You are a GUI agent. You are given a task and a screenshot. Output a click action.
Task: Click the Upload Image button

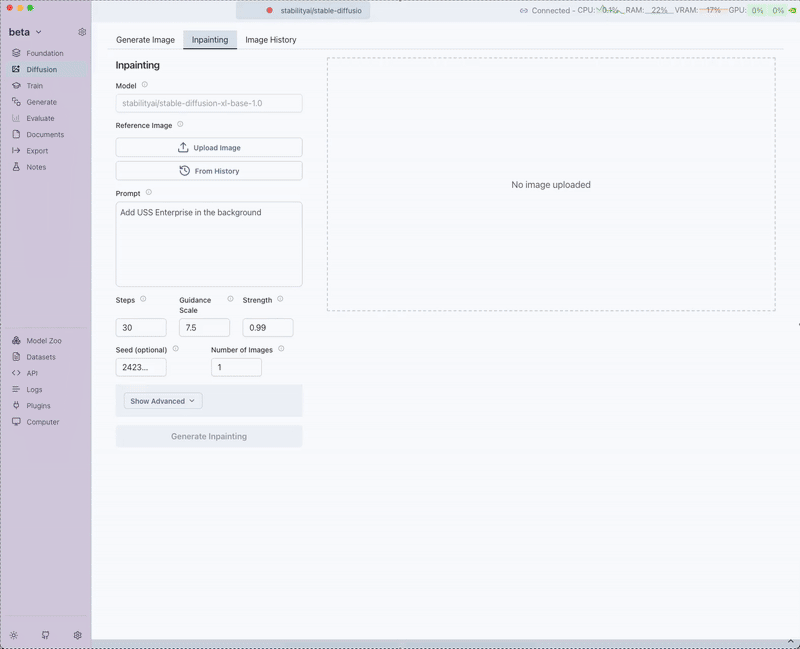pyautogui.click(x=209, y=148)
